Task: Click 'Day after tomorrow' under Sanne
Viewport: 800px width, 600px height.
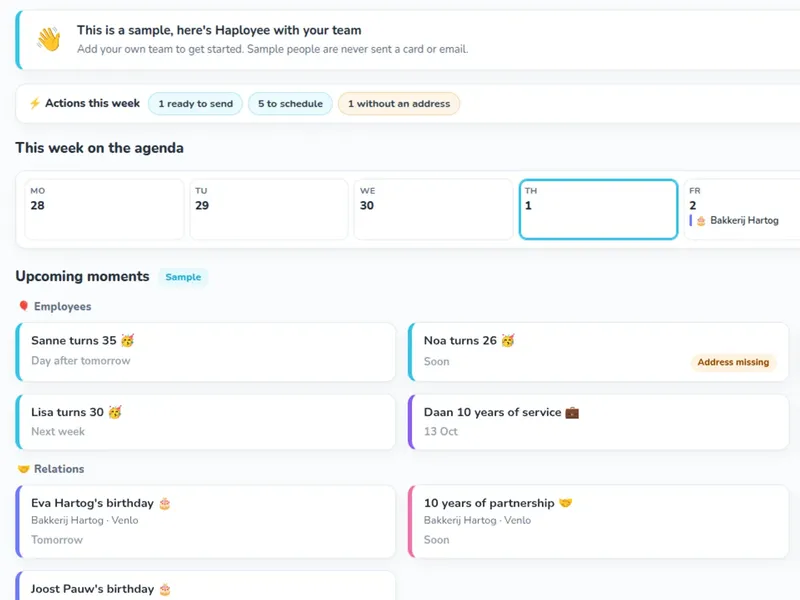Action: [x=81, y=361]
